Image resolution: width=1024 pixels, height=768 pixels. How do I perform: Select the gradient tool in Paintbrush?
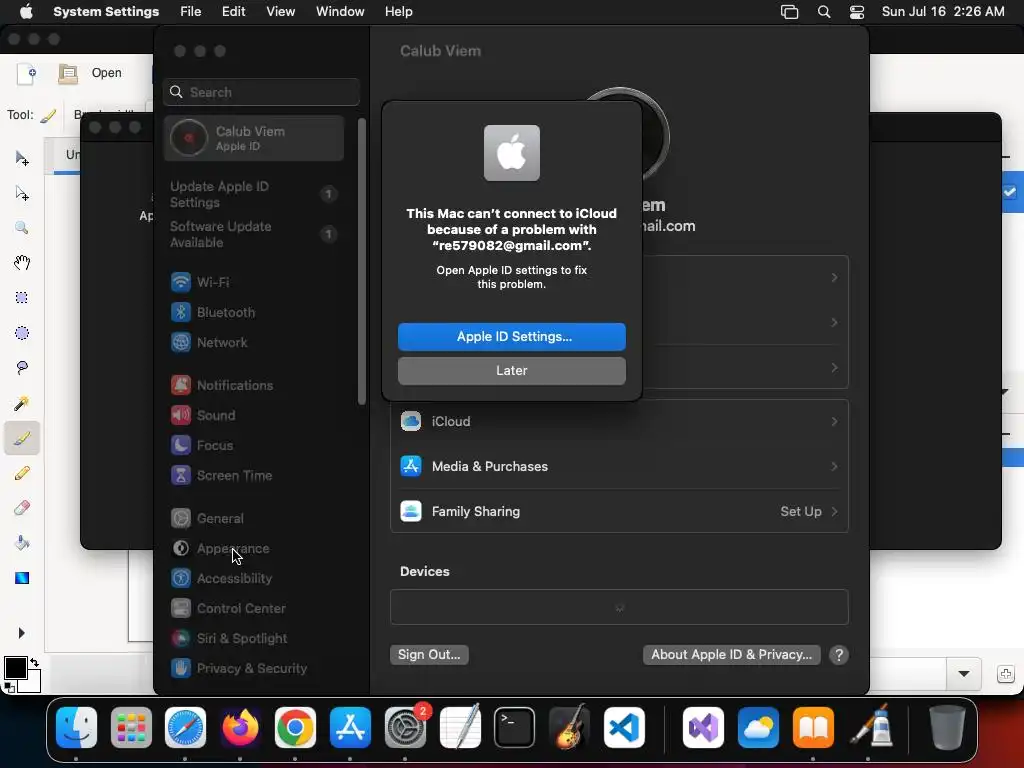coord(22,578)
